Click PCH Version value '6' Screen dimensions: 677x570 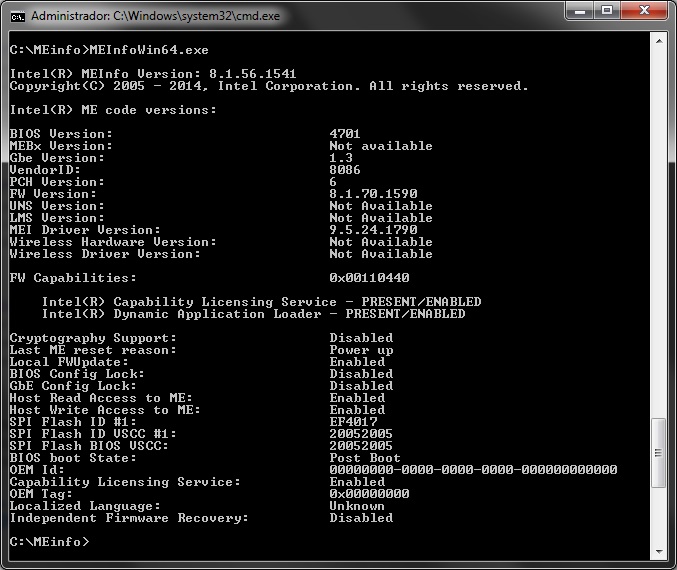333,182
